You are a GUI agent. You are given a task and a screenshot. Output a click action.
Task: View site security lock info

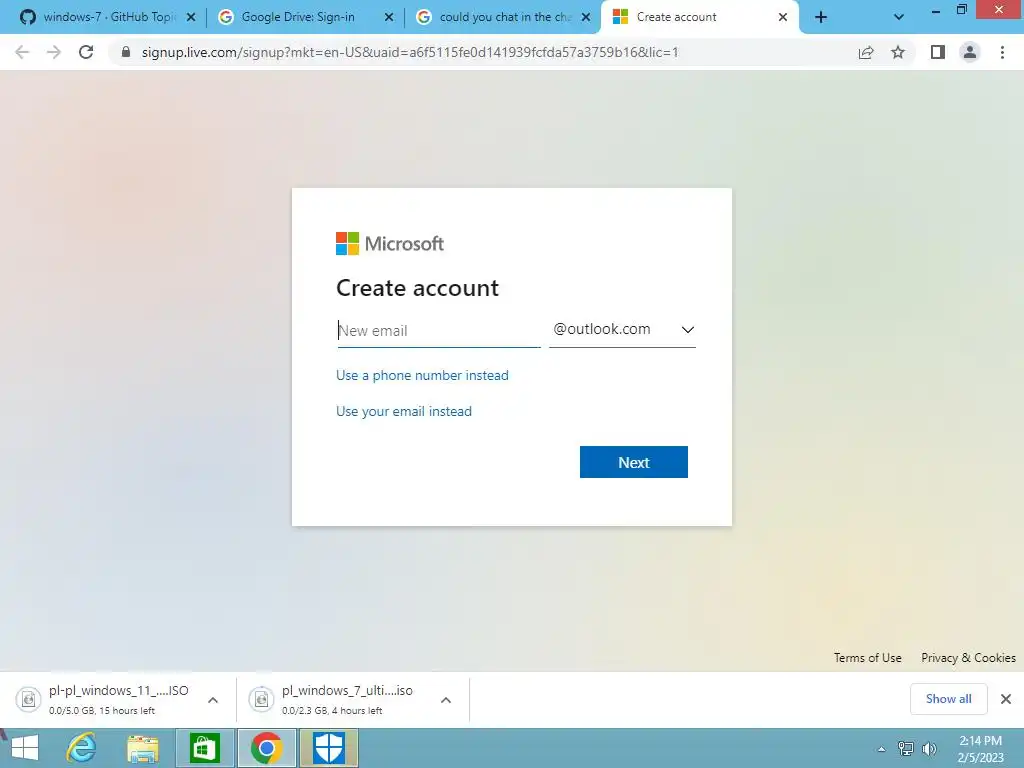pos(126,52)
